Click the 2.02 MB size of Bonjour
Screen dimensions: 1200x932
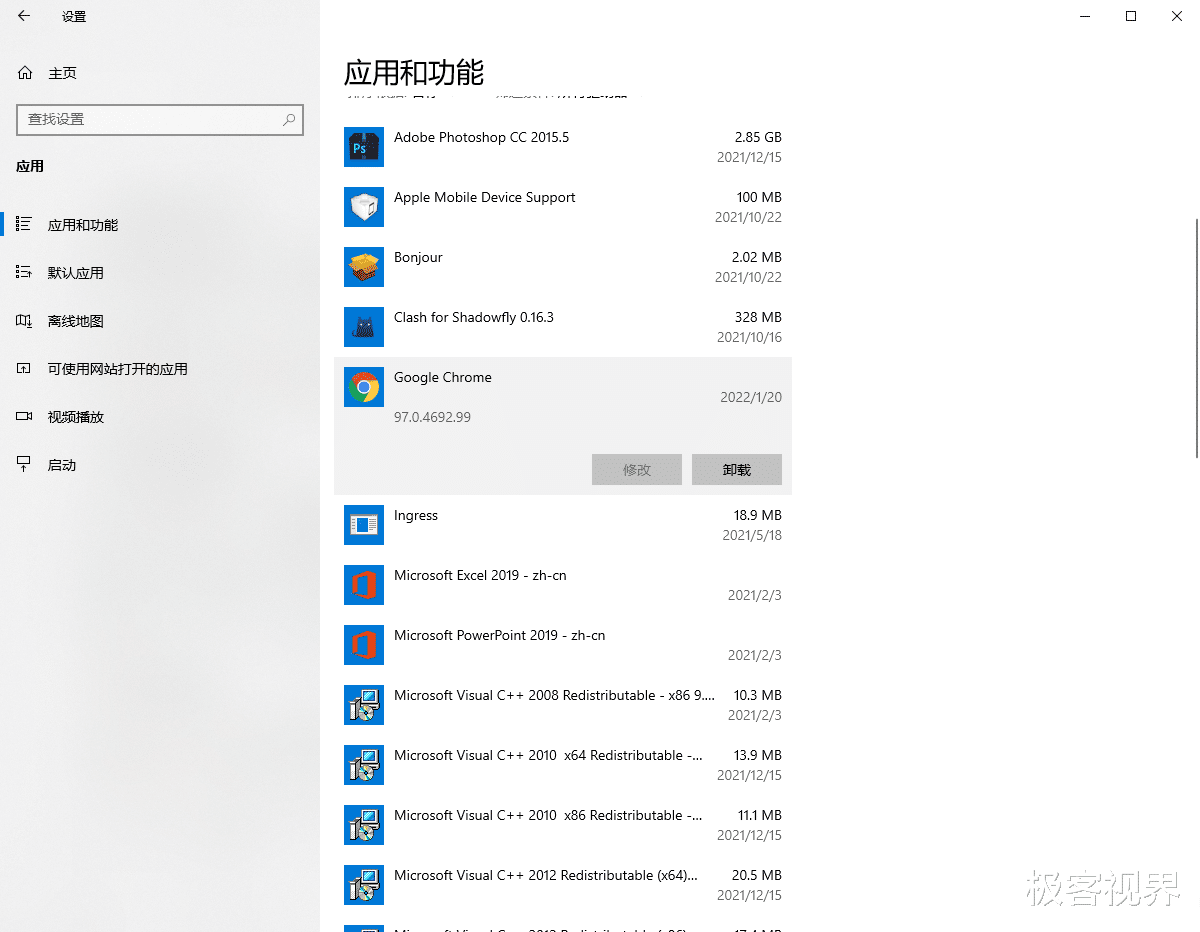click(757, 257)
